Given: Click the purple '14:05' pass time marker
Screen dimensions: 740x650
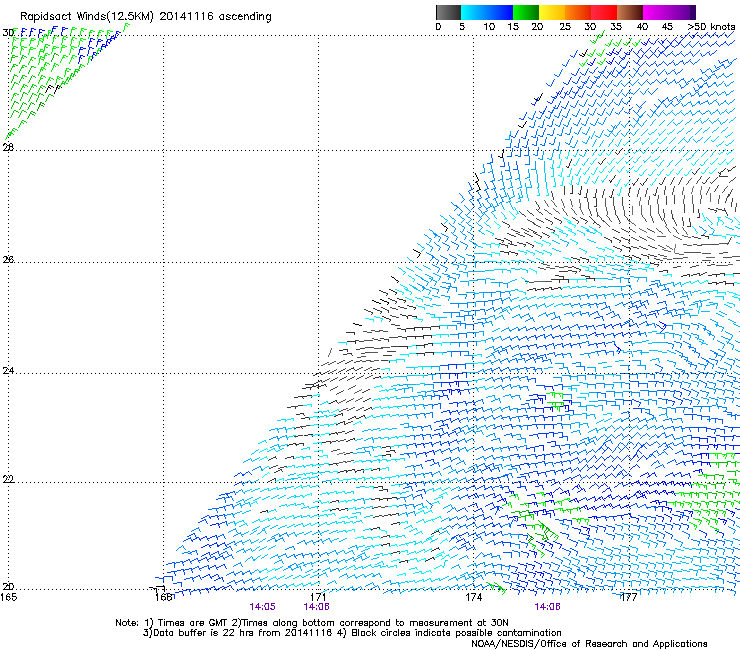Looking at the screenshot, I should tap(262, 607).
